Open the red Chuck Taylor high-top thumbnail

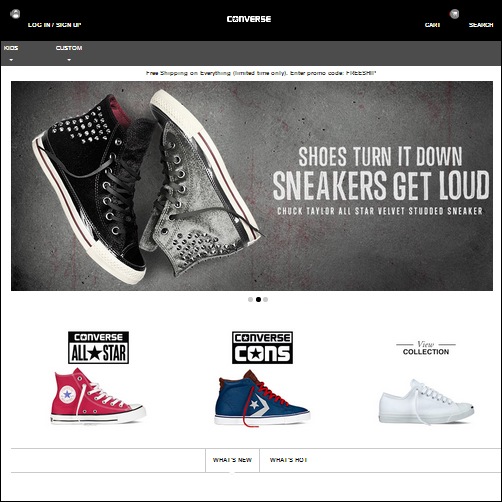(x=98, y=396)
